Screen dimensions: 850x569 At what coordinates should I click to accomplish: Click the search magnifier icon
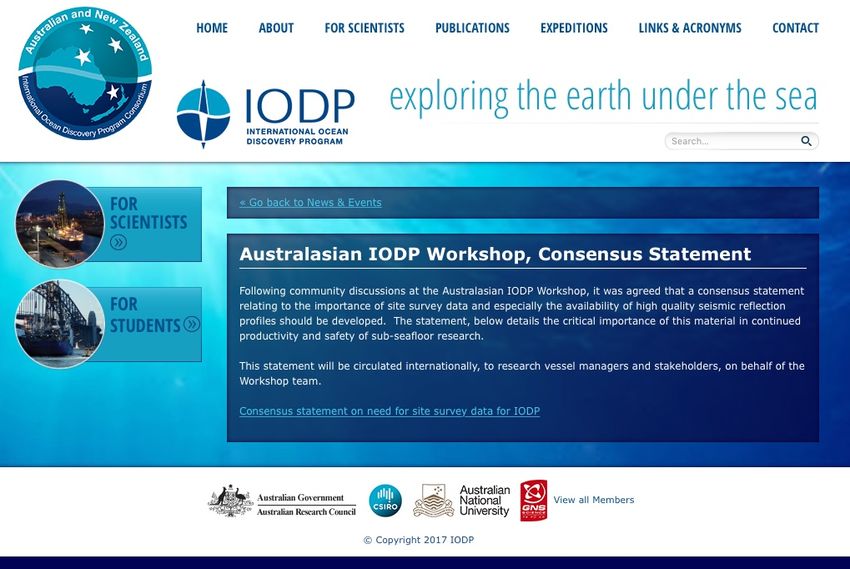806,141
